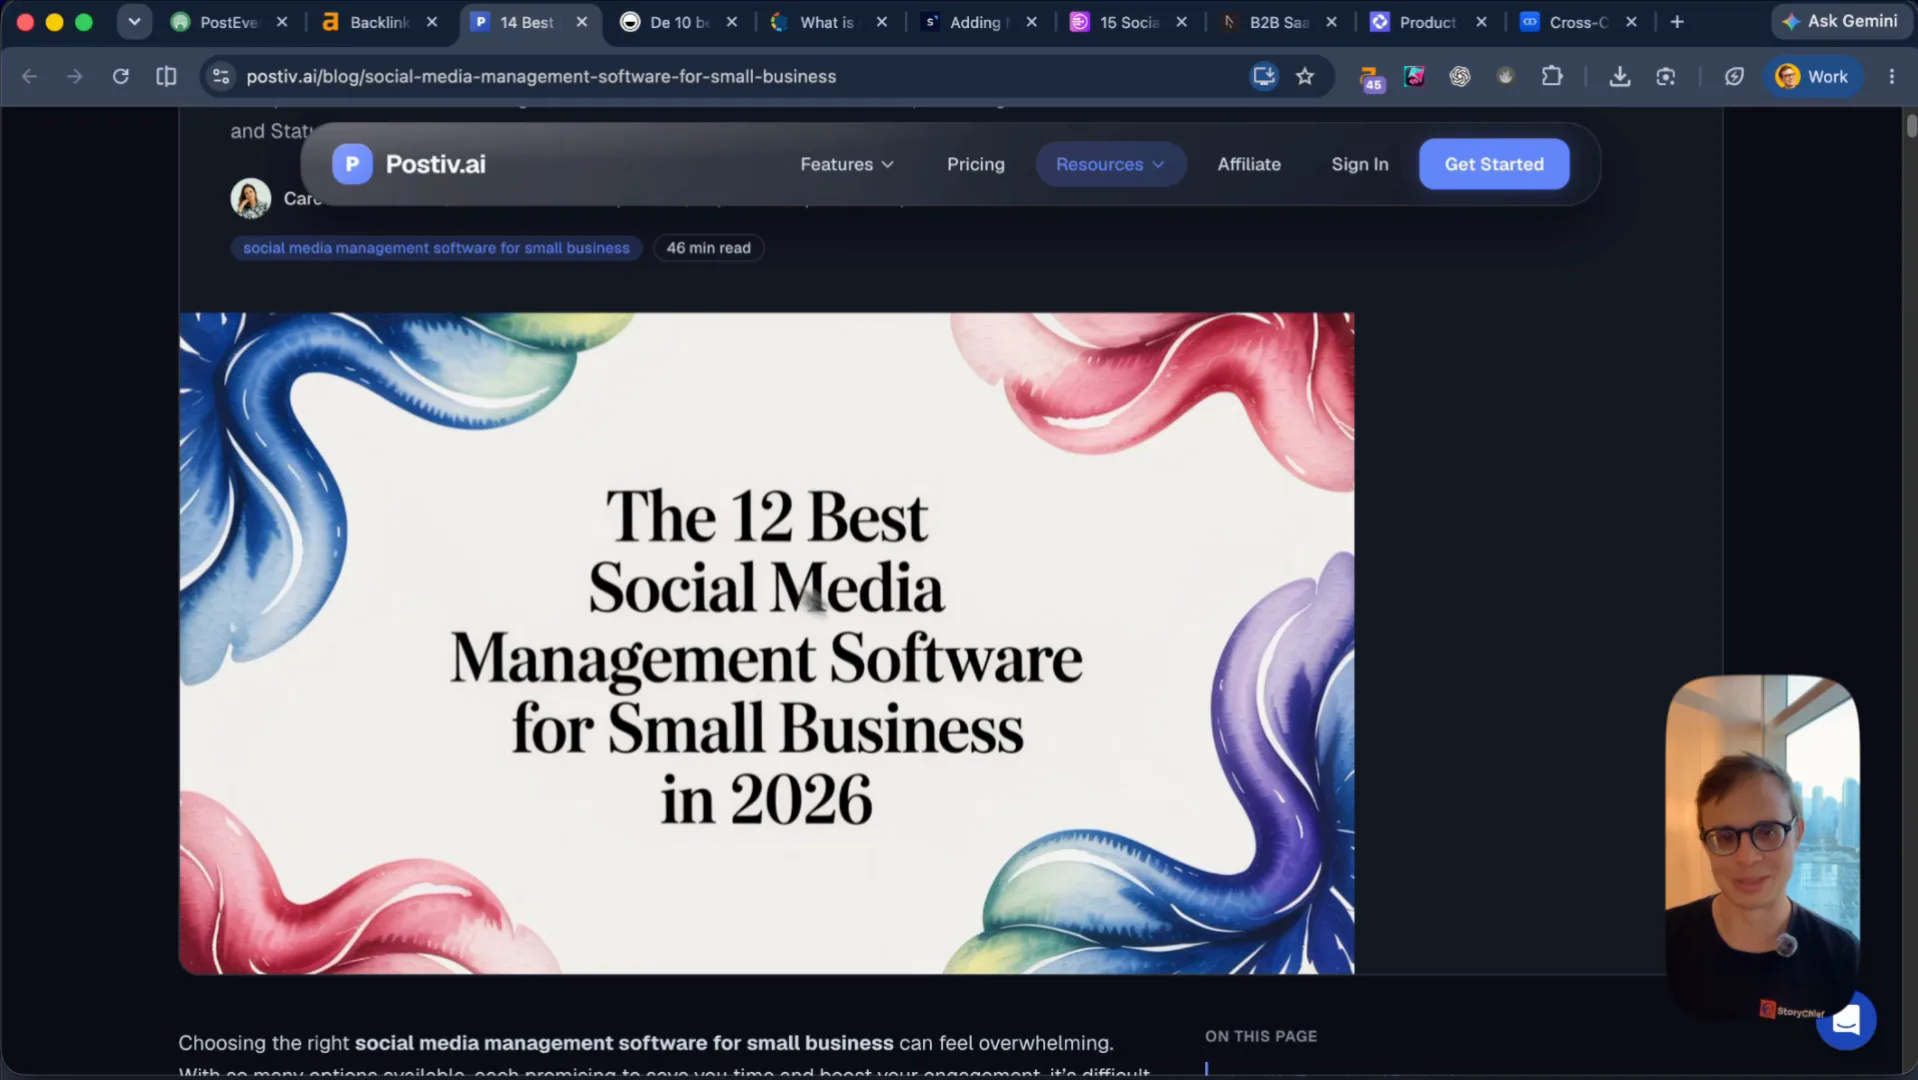
Task: Click the install app icon in the address bar
Action: tap(1264, 76)
